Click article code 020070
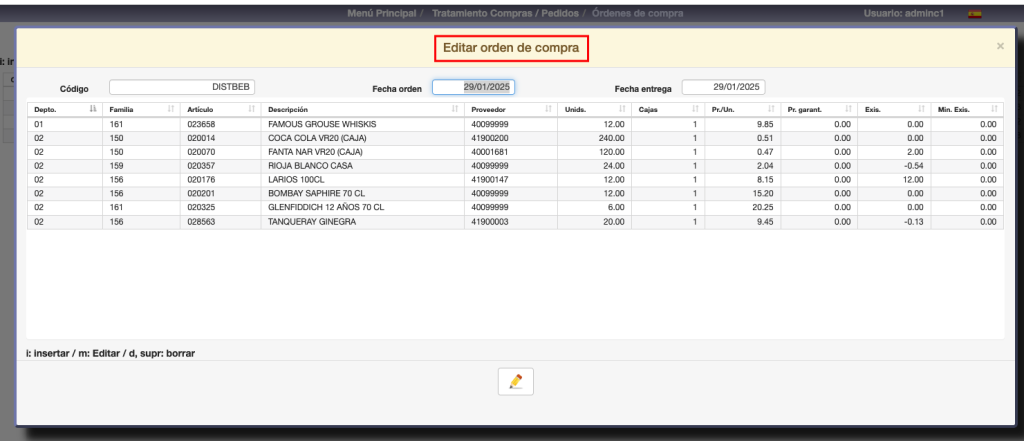The image size is (1024, 441). click(x=200, y=152)
